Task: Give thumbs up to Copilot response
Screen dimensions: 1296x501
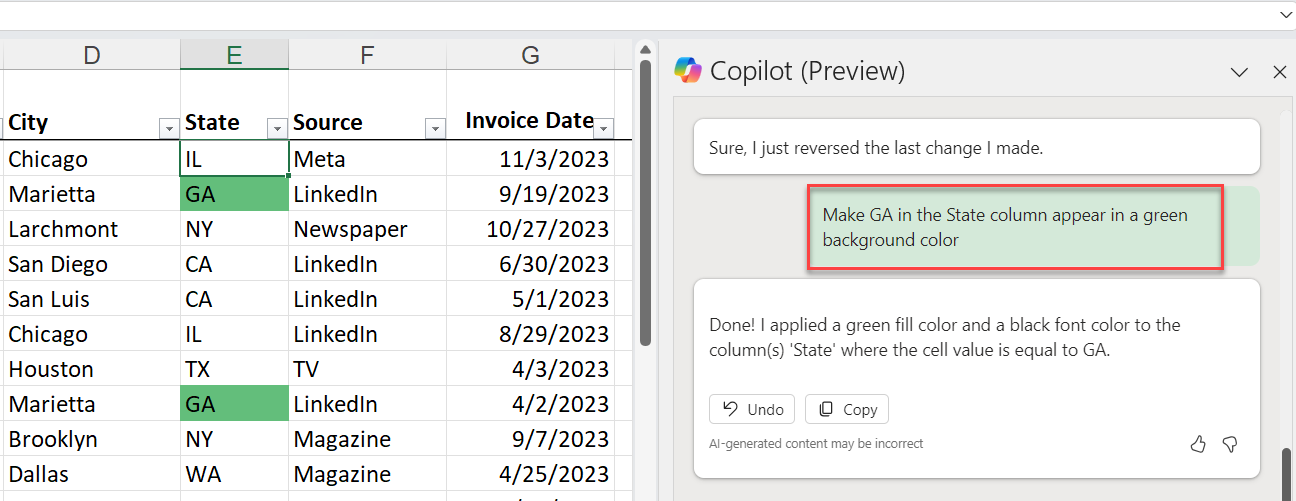Action: [x=1198, y=445]
